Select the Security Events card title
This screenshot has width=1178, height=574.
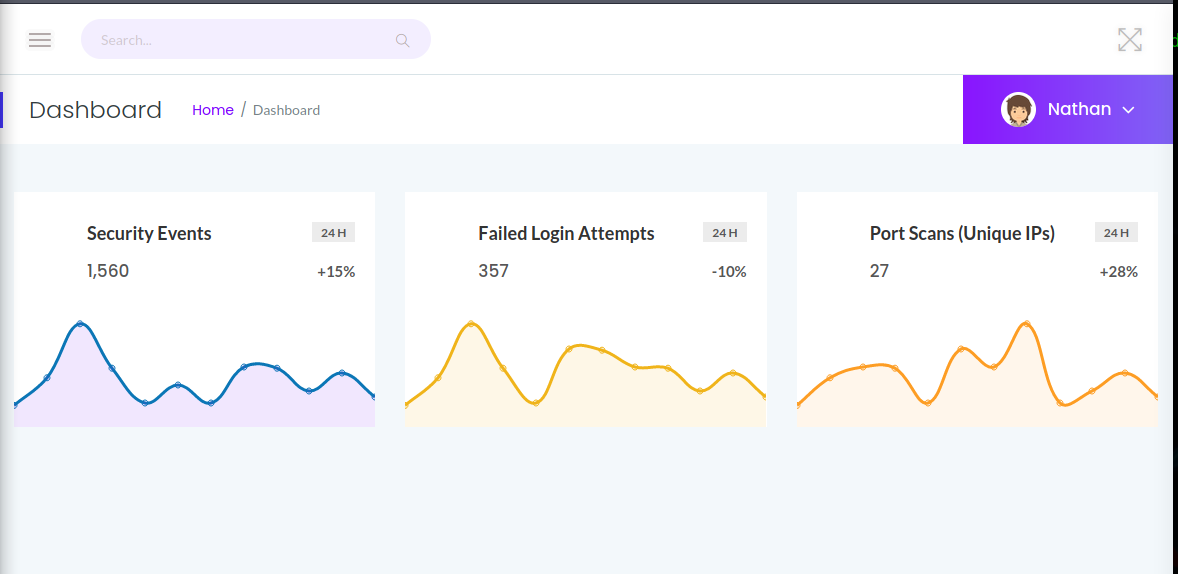[149, 233]
